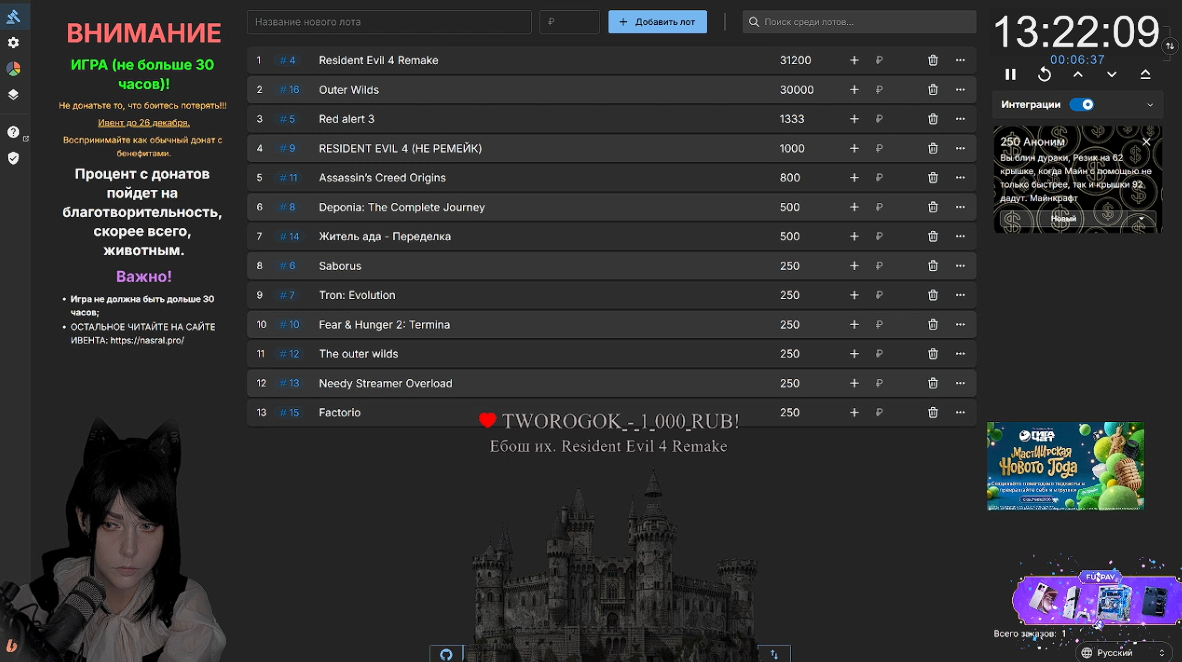Focus the ruble amount input field

pyautogui.click(x=569, y=22)
